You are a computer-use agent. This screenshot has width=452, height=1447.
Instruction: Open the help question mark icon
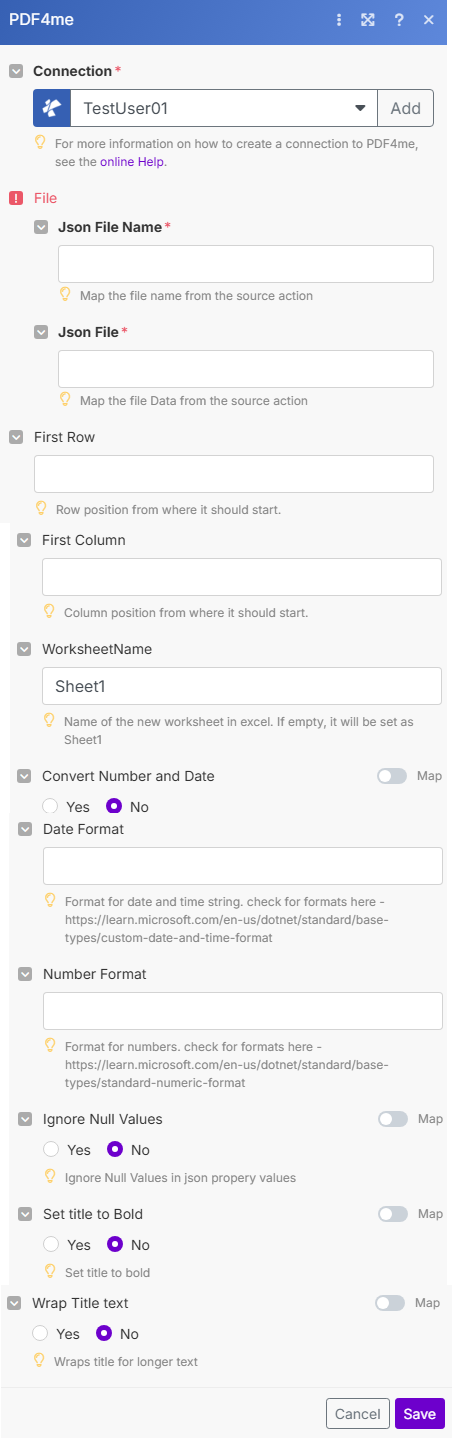pyautogui.click(x=399, y=20)
